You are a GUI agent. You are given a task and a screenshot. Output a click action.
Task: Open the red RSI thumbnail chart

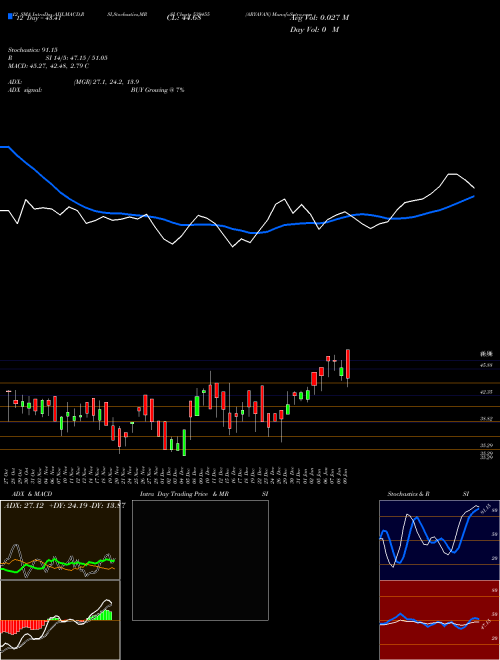(439, 620)
